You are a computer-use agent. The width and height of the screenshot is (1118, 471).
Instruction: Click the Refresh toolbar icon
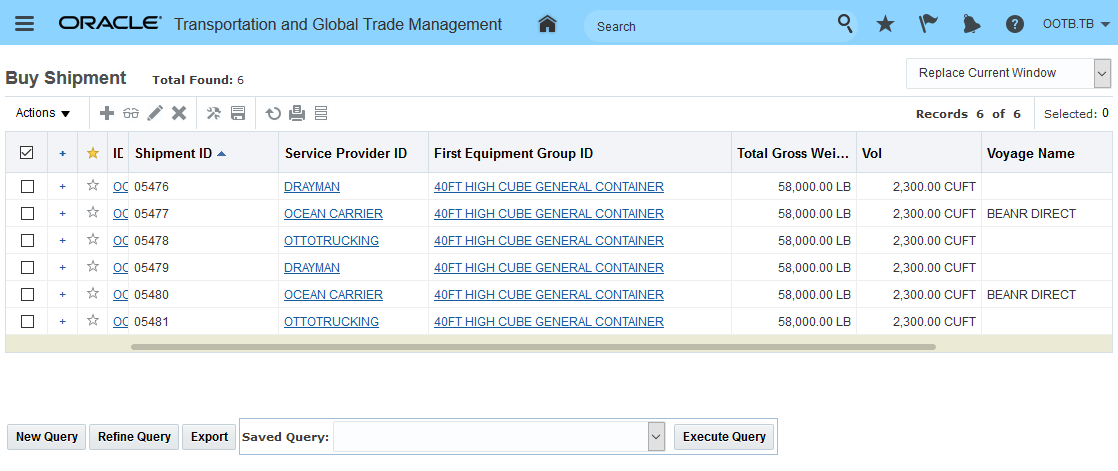click(x=273, y=113)
